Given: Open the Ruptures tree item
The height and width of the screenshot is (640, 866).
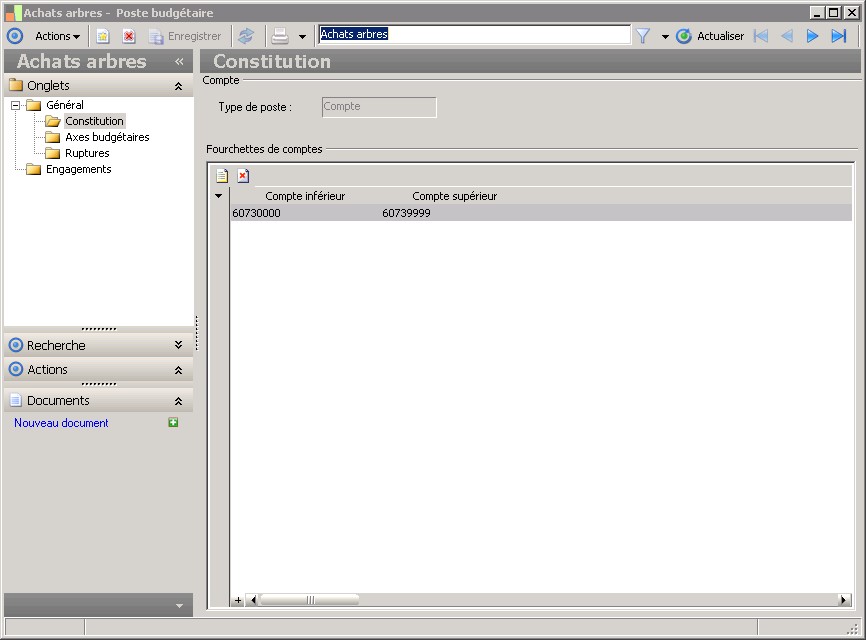Looking at the screenshot, I should (x=87, y=153).
